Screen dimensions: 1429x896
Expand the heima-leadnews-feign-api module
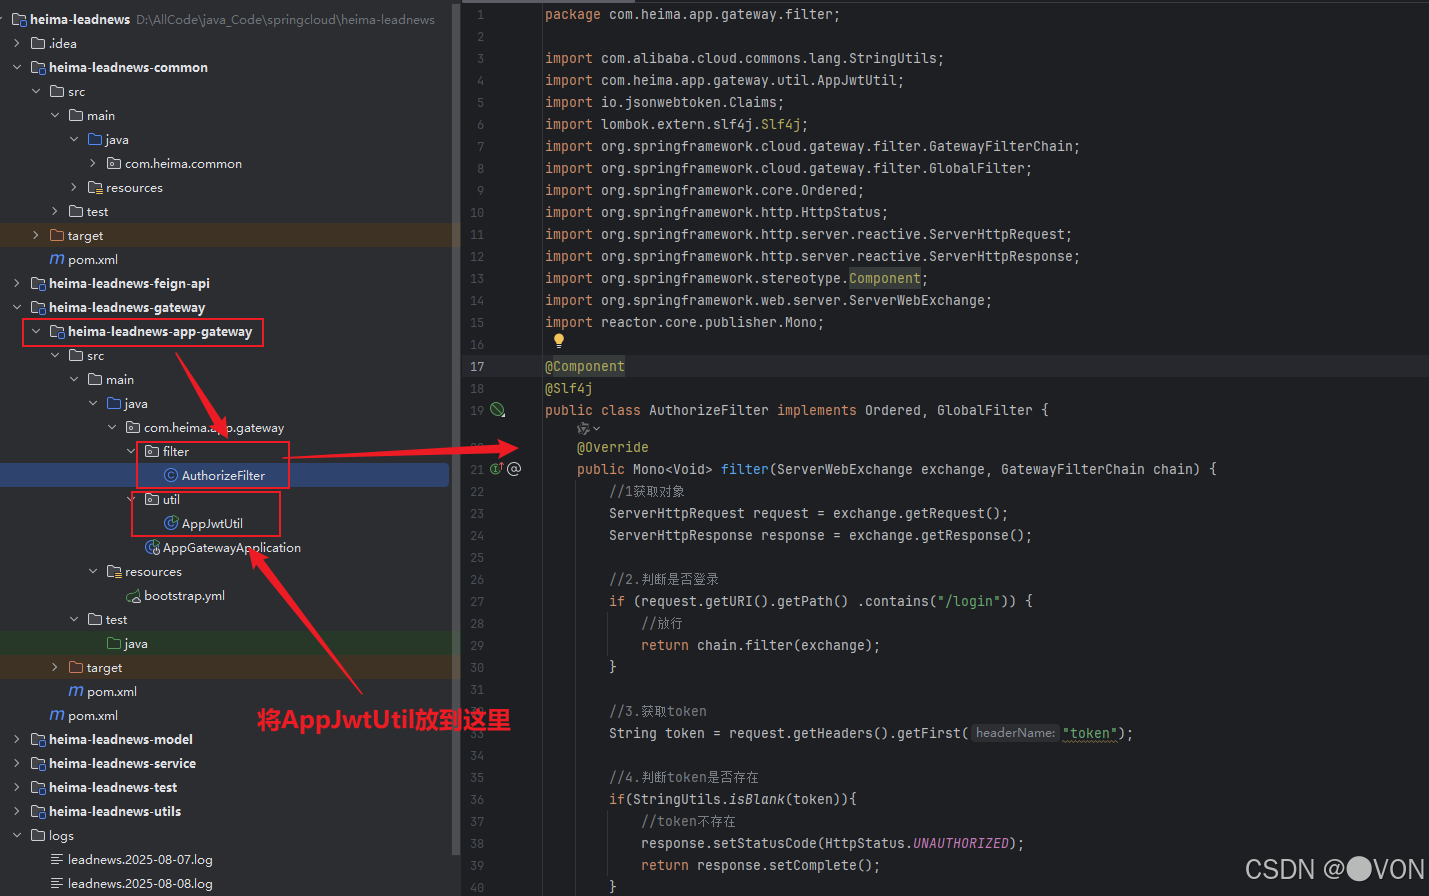pos(17,284)
